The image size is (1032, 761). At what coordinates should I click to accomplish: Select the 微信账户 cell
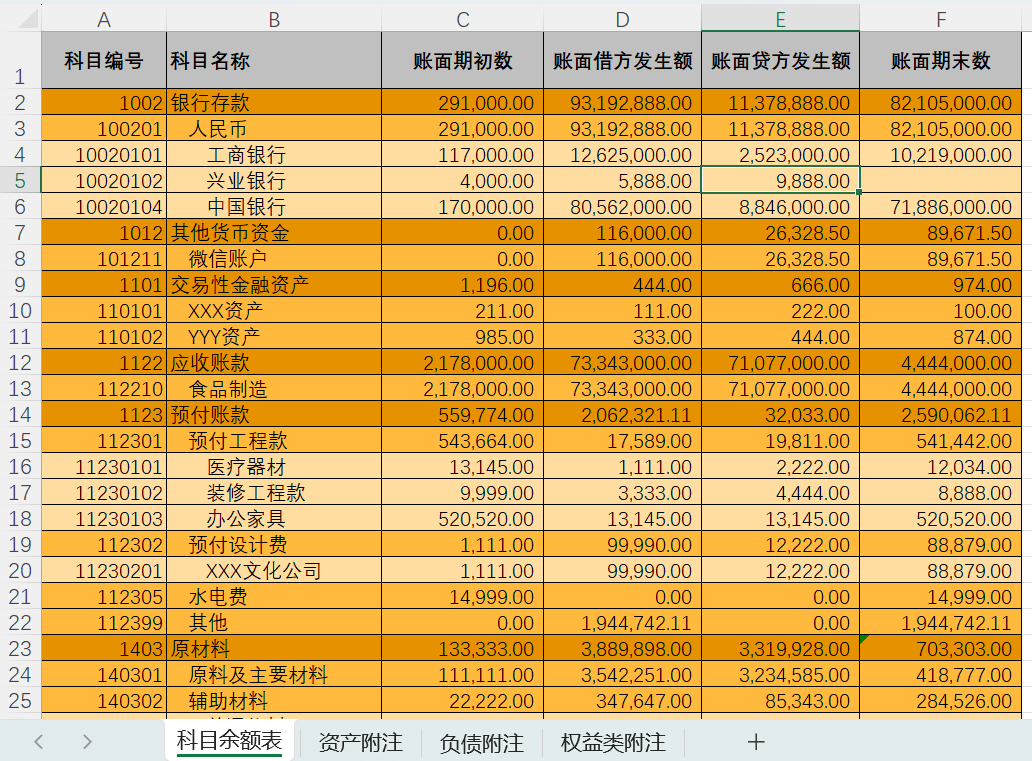[x=274, y=259]
